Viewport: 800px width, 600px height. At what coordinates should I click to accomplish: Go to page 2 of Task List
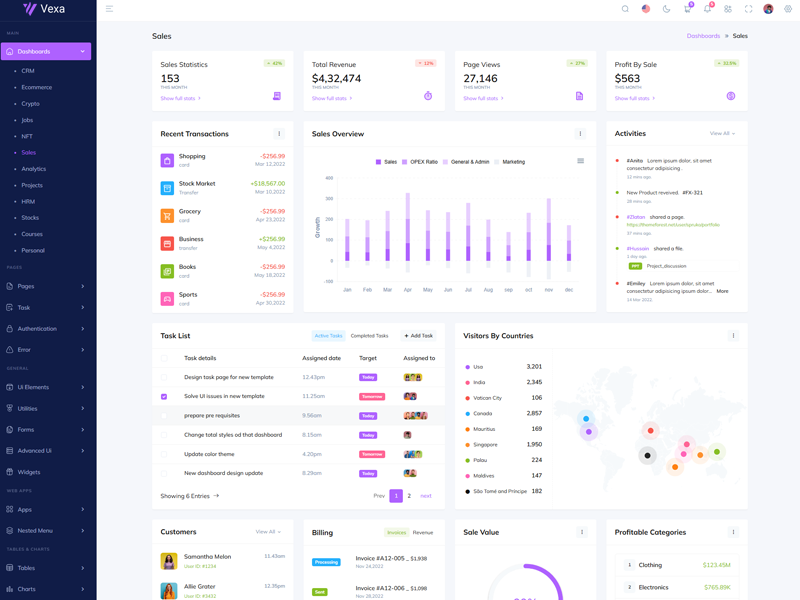409,496
